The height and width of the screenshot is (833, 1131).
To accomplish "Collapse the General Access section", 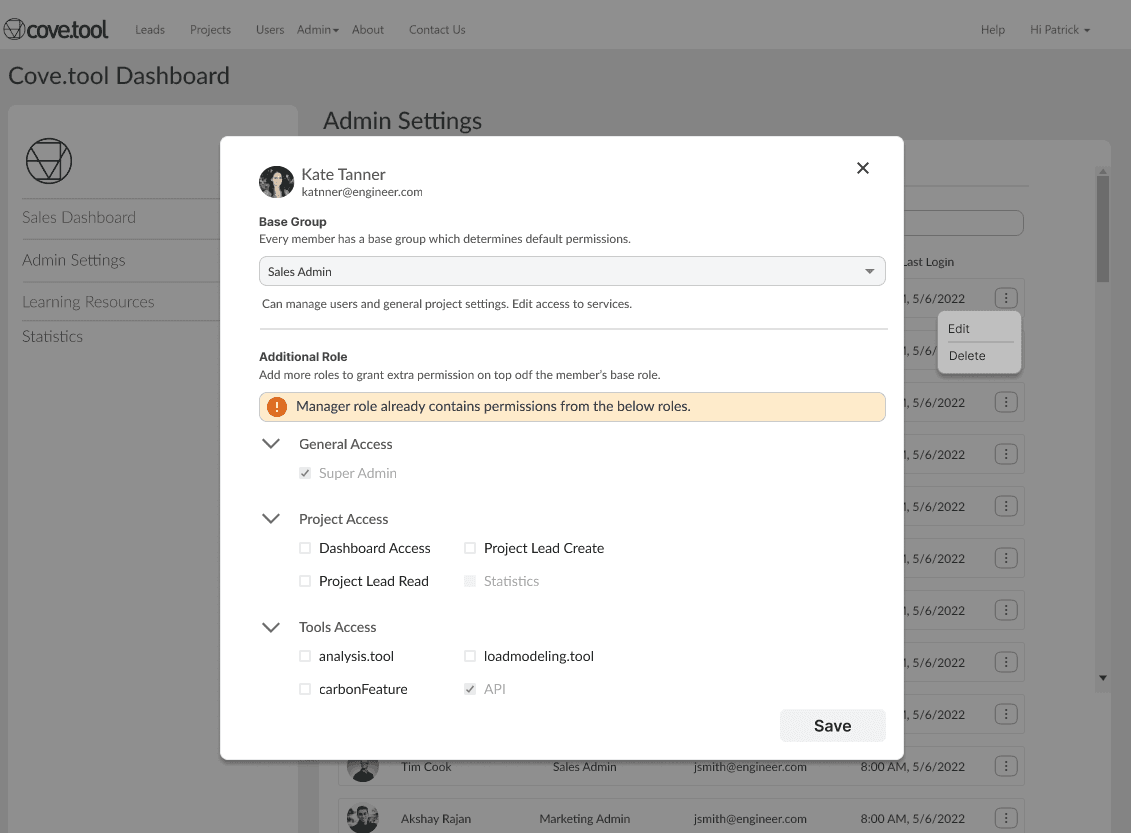I will (x=270, y=444).
